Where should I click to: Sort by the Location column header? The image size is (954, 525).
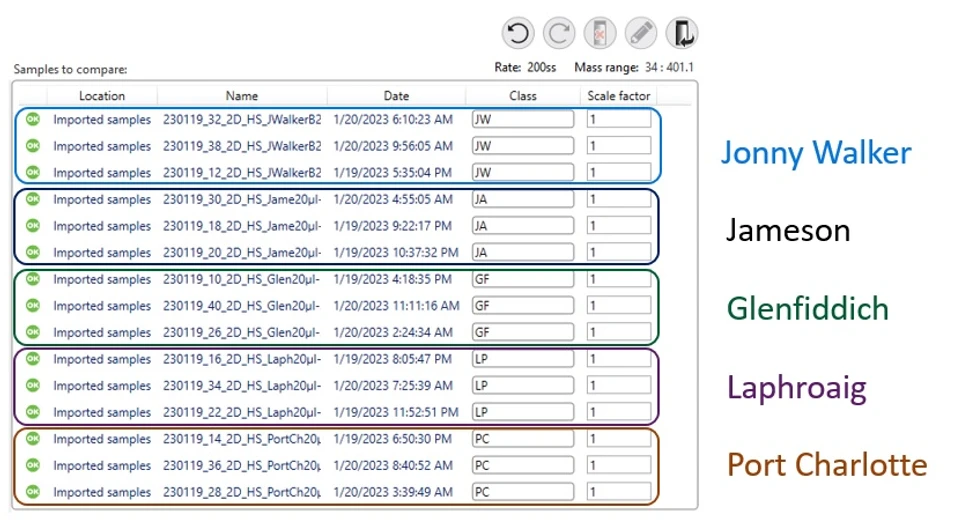click(102, 96)
